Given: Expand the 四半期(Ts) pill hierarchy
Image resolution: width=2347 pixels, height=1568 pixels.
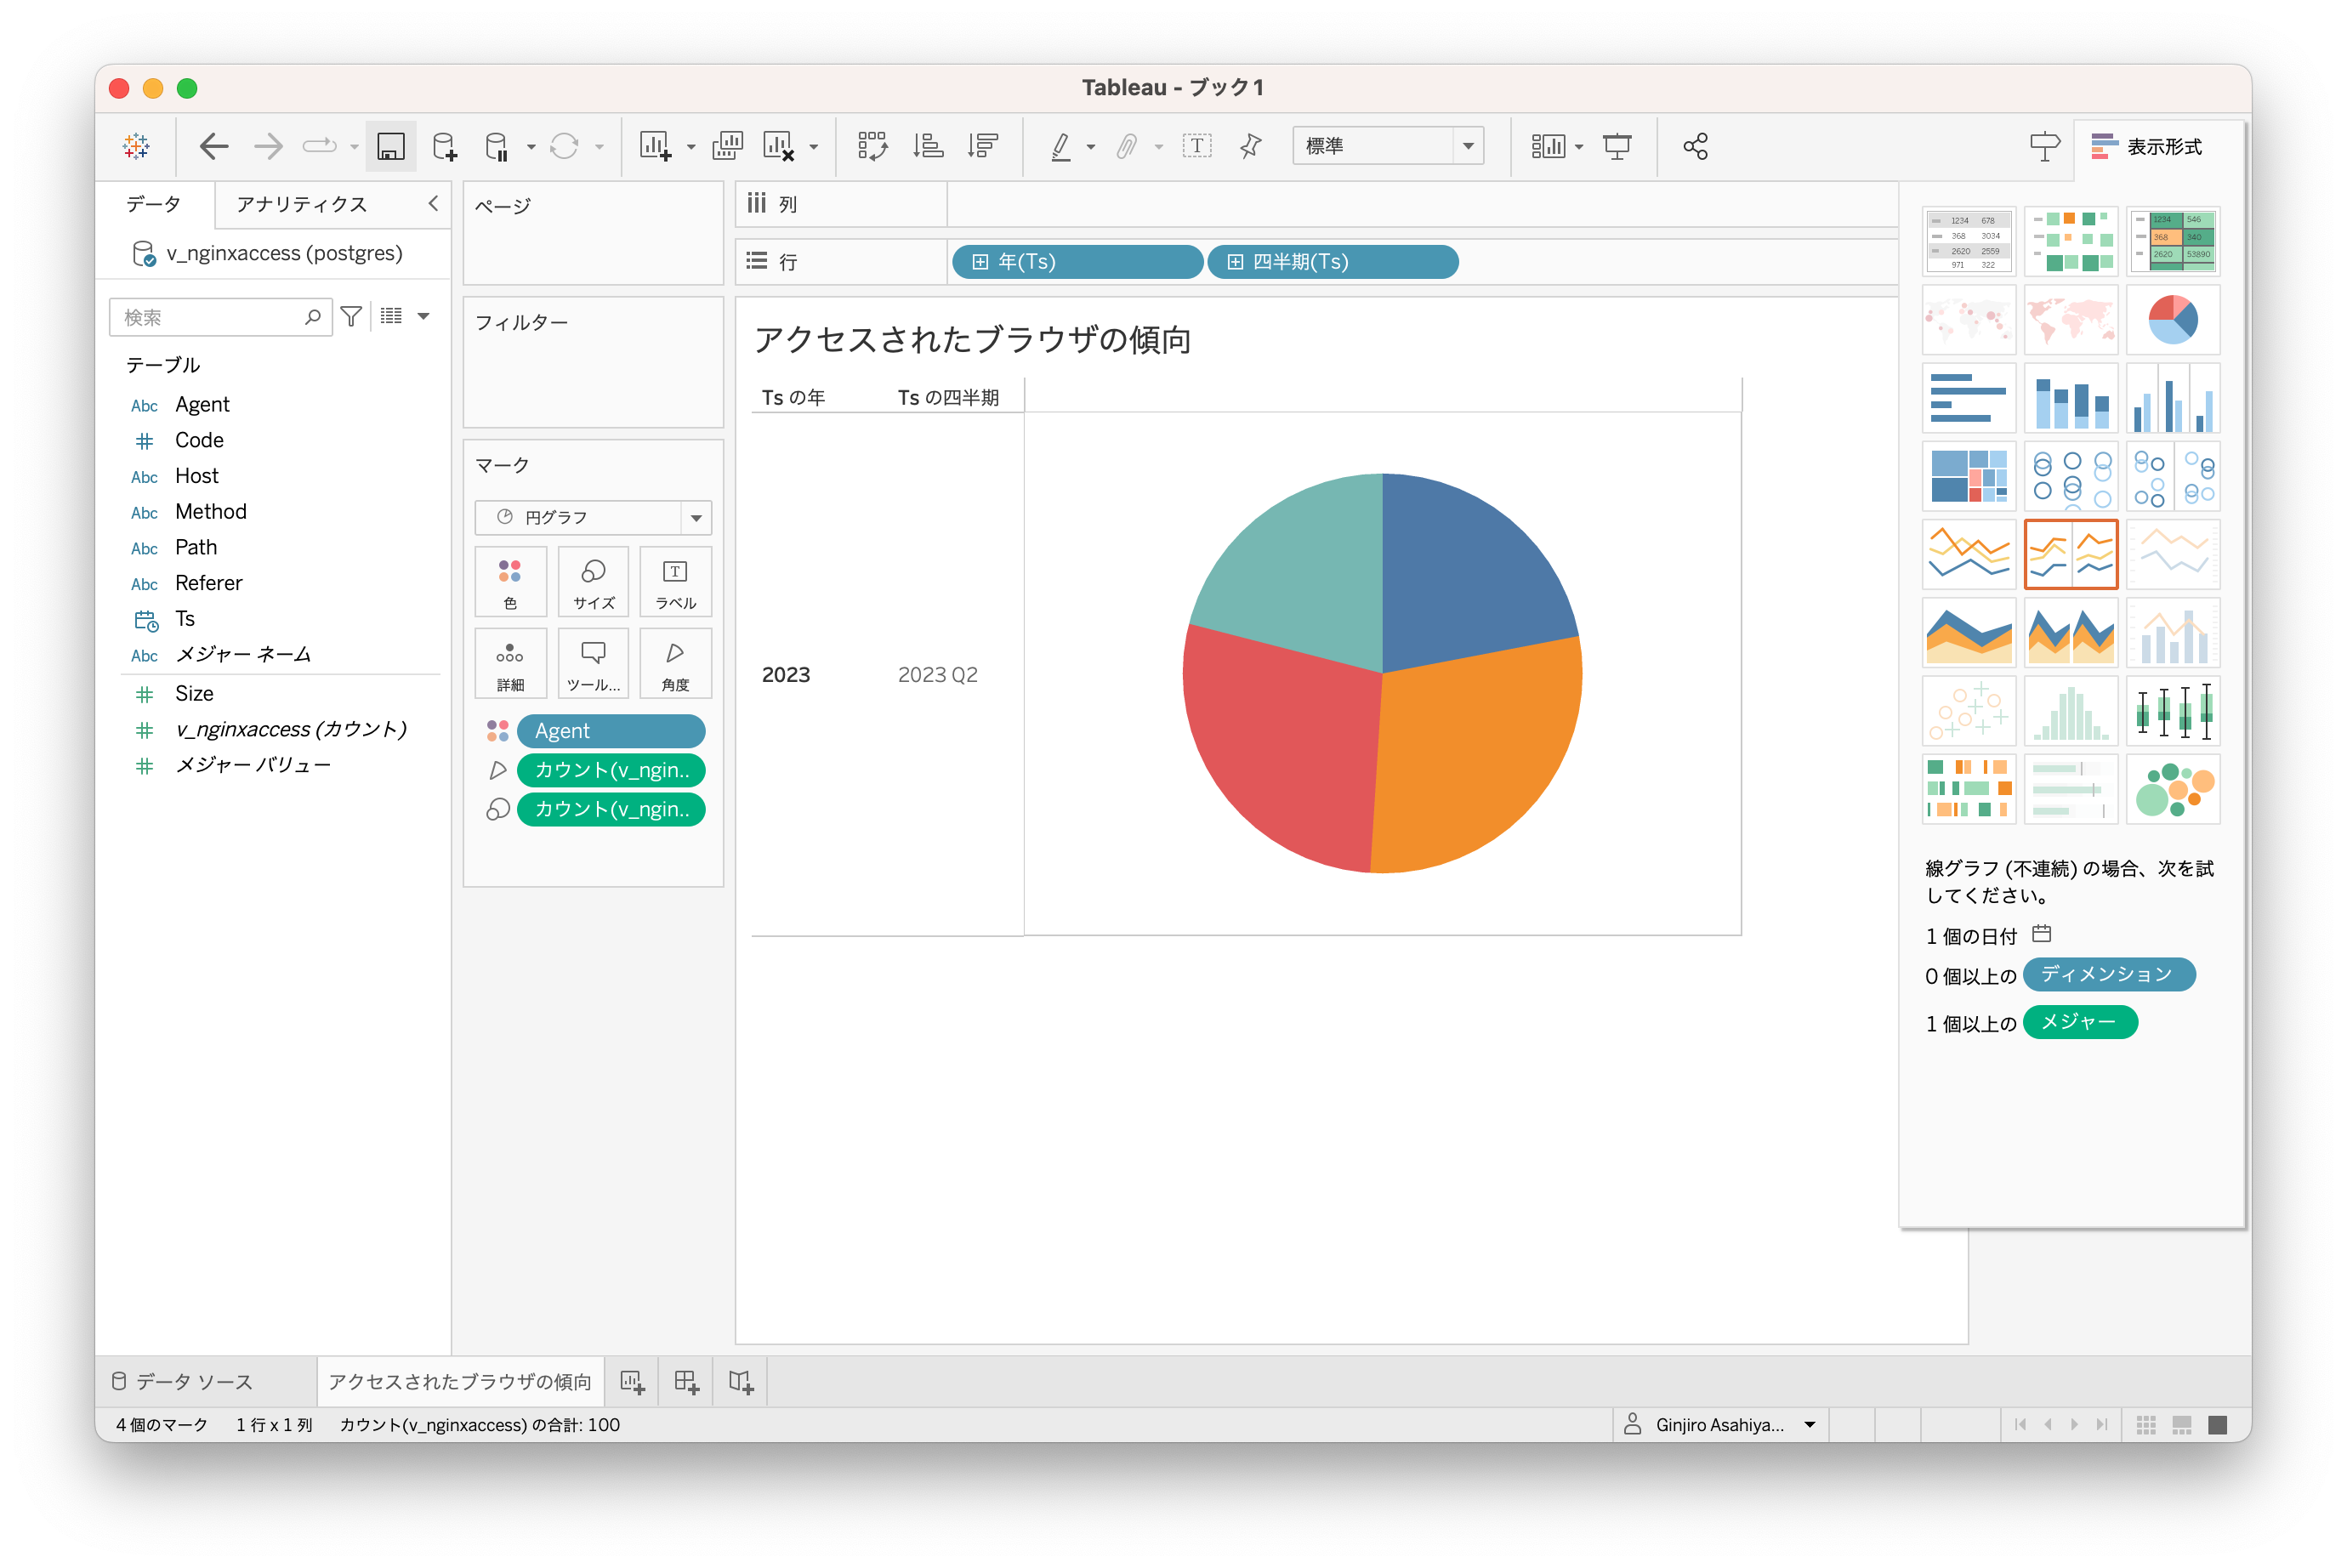Looking at the screenshot, I should (x=1235, y=262).
